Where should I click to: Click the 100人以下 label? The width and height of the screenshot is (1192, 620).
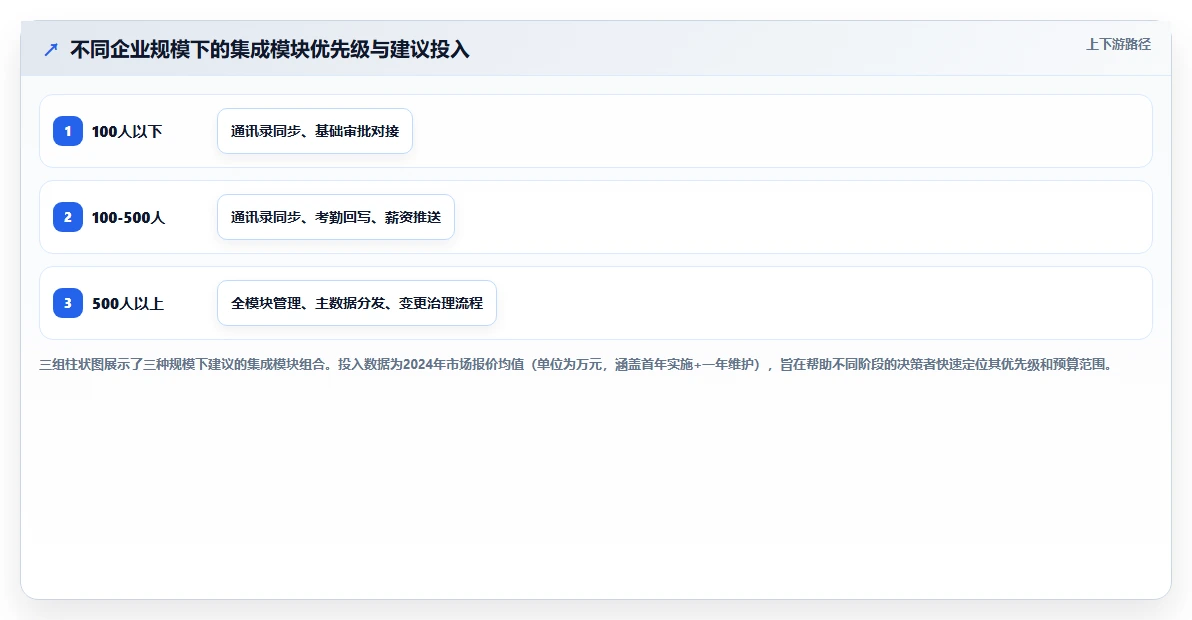(127, 131)
